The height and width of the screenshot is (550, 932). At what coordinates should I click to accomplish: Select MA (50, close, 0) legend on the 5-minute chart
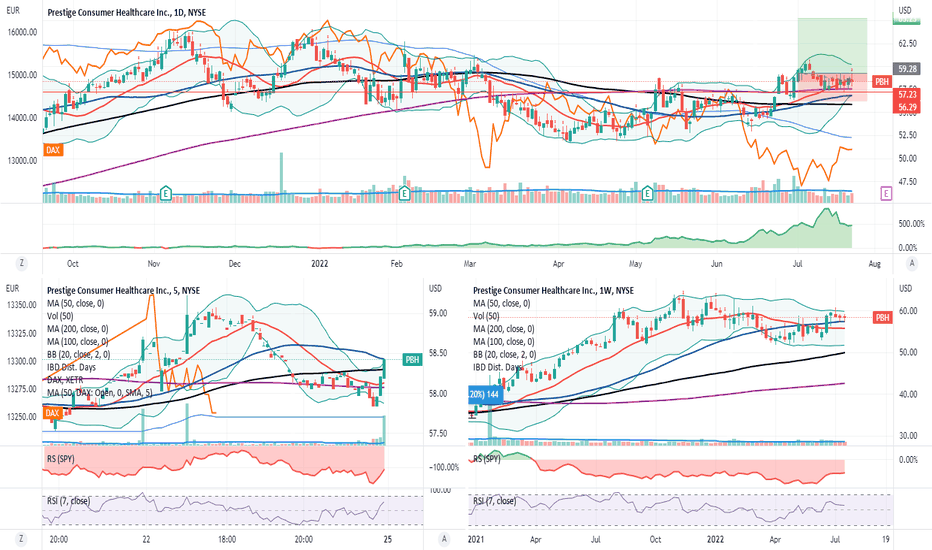click(x=75, y=303)
